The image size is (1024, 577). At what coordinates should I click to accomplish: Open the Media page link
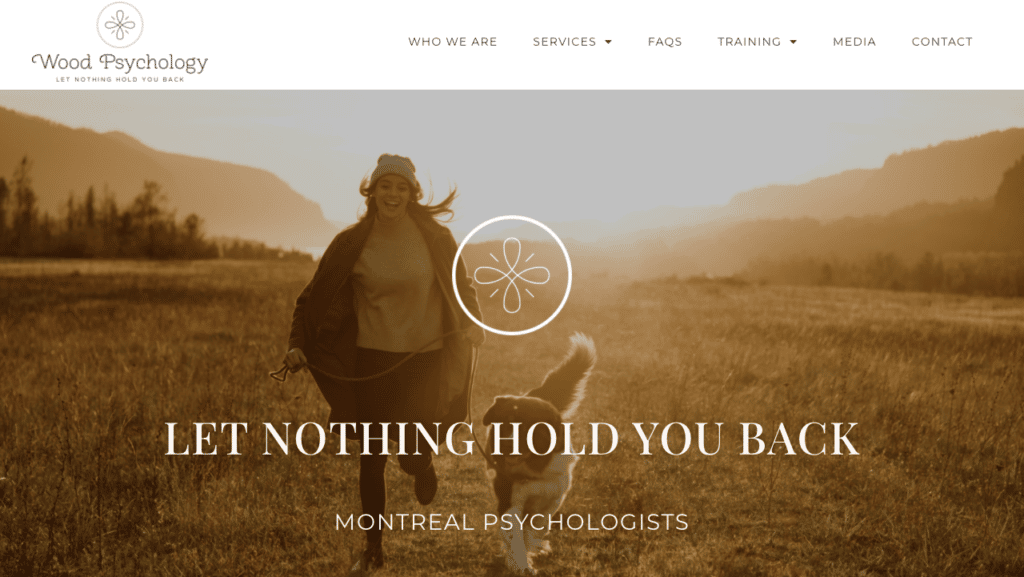click(x=854, y=42)
